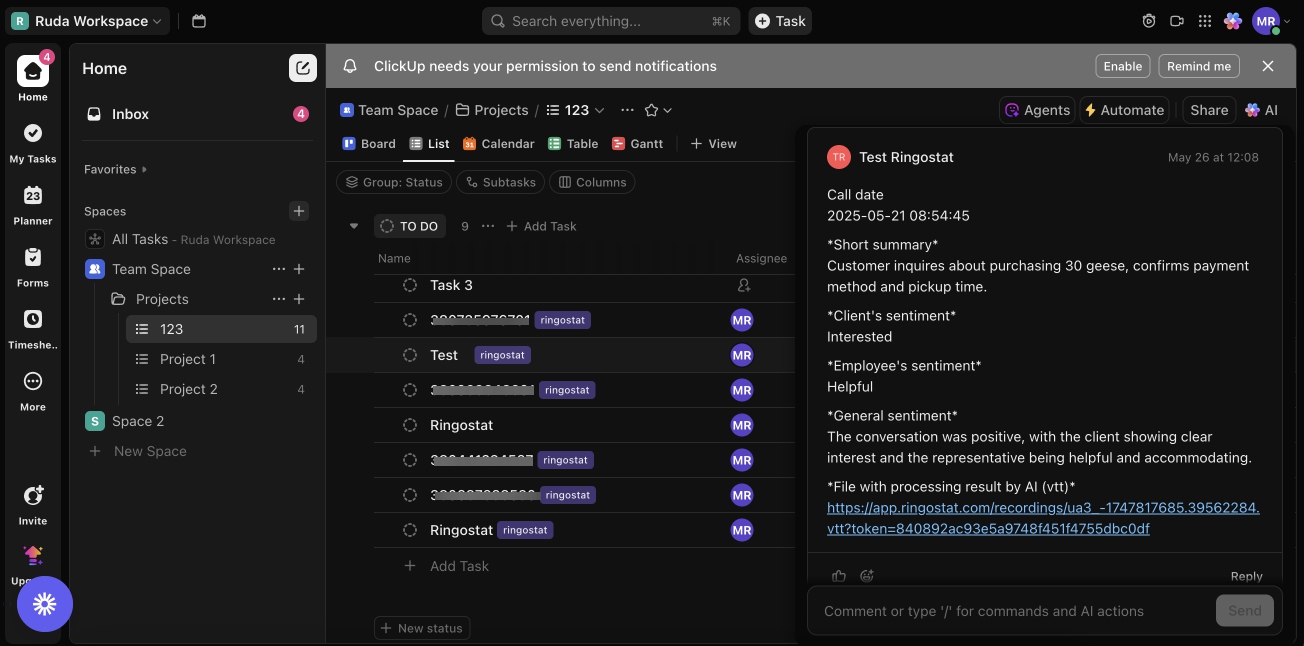This screenshot has height=646, width=1304.
Task: Click the compose icon beside Home title
Action: [x=302, y=68]
